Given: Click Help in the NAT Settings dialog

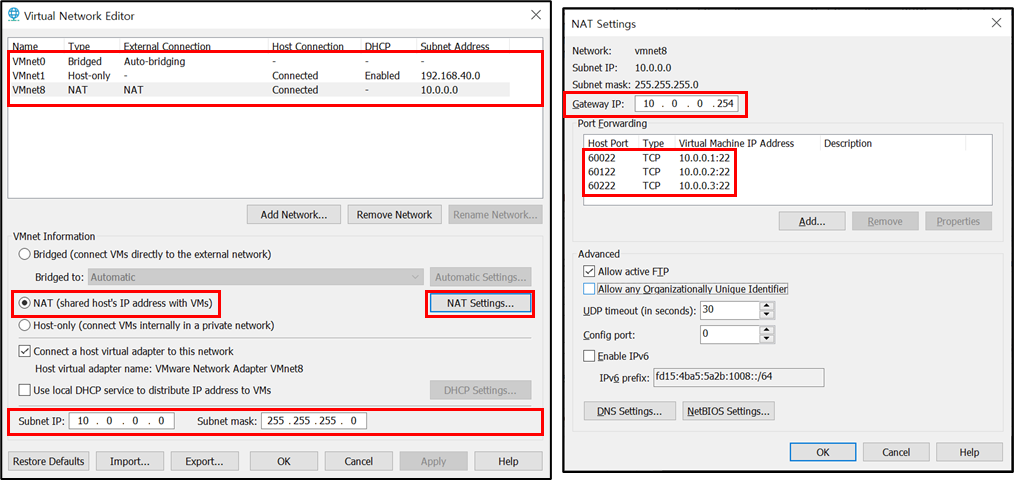Looking at the screenshot, I should 969,452.
